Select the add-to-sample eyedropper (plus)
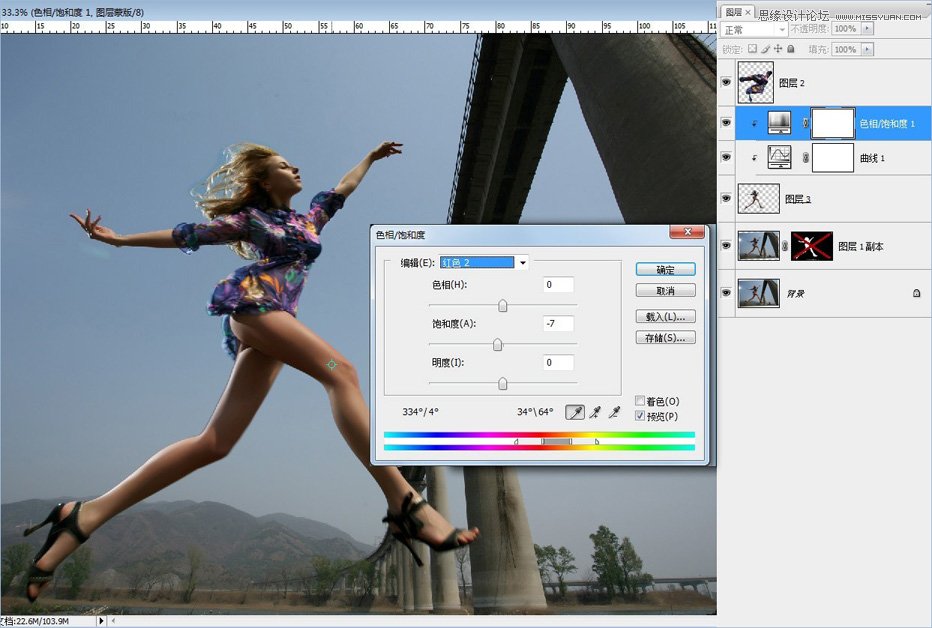 click(x=594, y=412)
